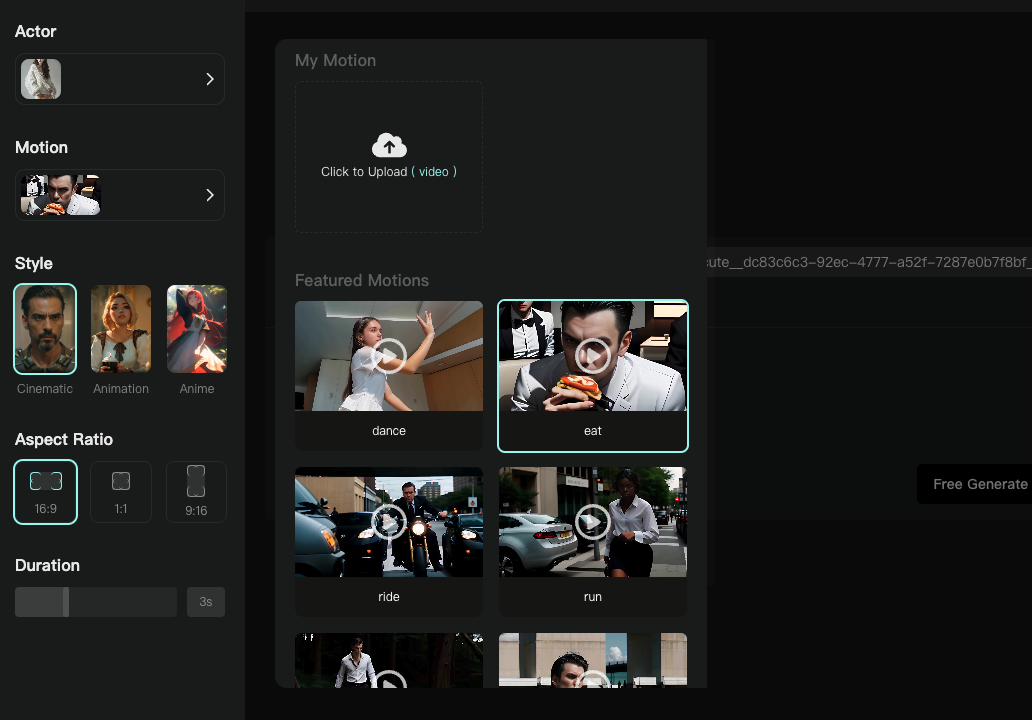The height and width of the screenshot is (720, 1032).
Task: Play the eat motion preview
Action: click(592, 356)
